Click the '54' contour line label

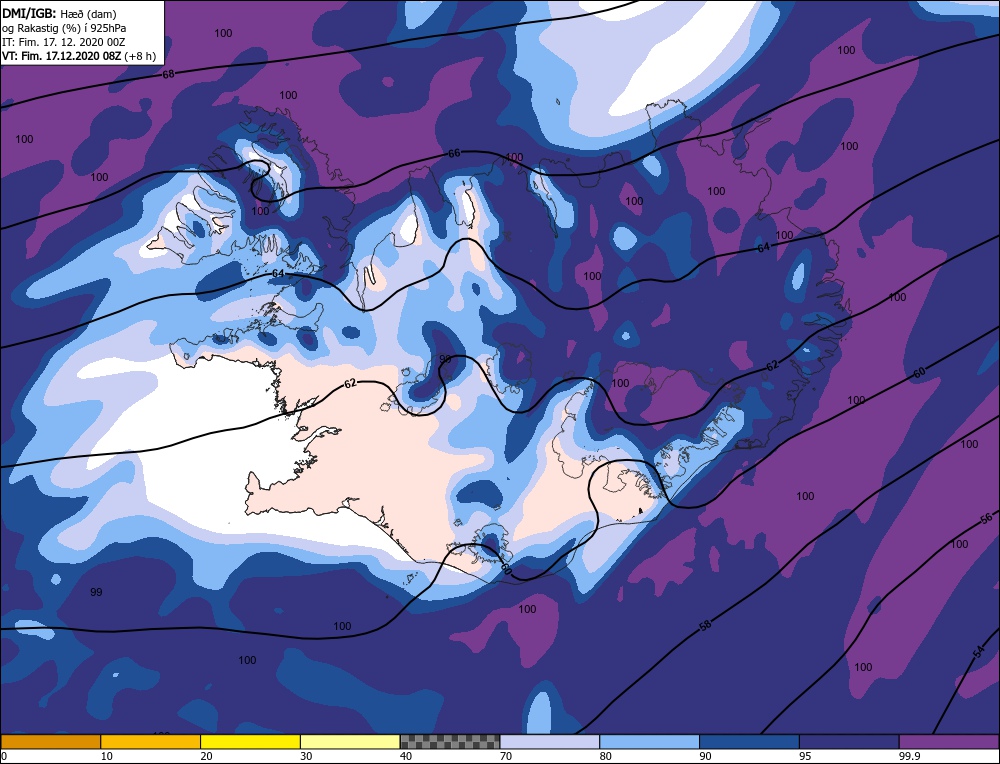tap(979, 651)
